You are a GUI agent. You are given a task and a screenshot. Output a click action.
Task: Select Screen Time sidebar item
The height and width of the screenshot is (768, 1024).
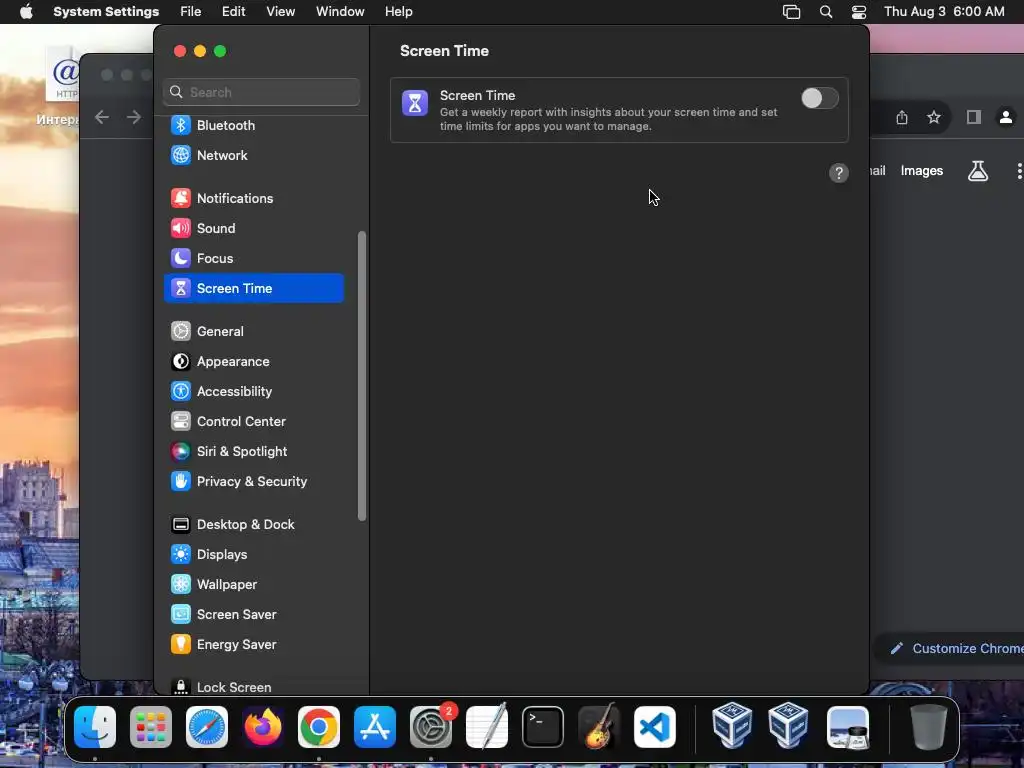254,289
